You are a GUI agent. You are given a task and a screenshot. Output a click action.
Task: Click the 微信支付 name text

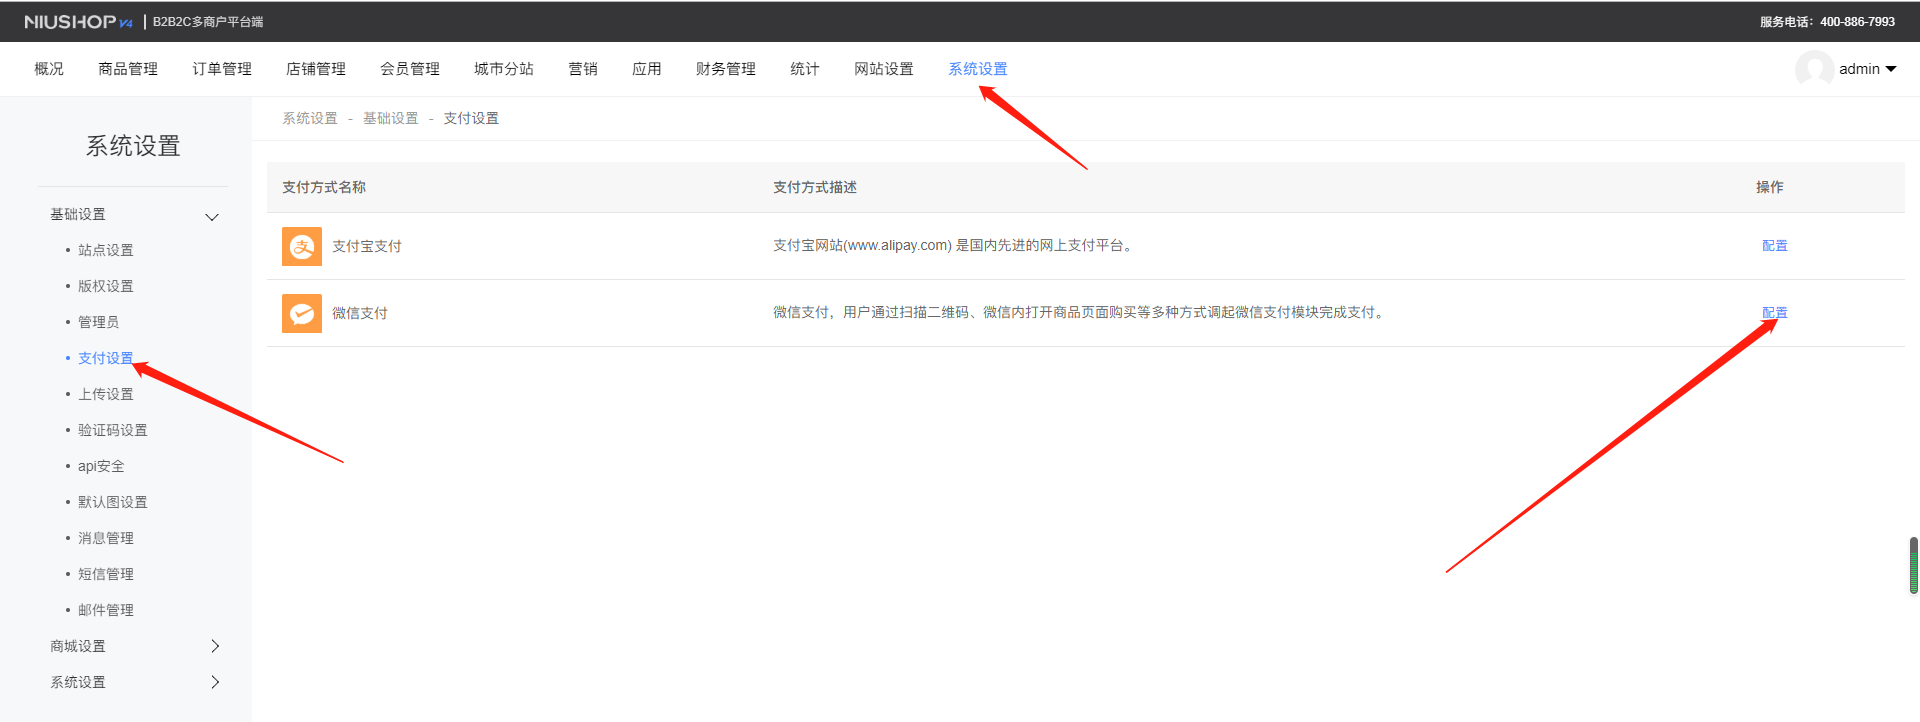click(x=360, y=313)
